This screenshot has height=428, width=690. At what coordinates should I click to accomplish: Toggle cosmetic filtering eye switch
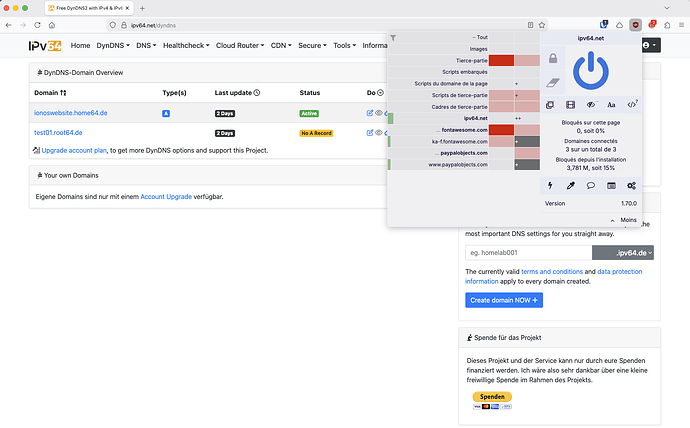point(591,105)
